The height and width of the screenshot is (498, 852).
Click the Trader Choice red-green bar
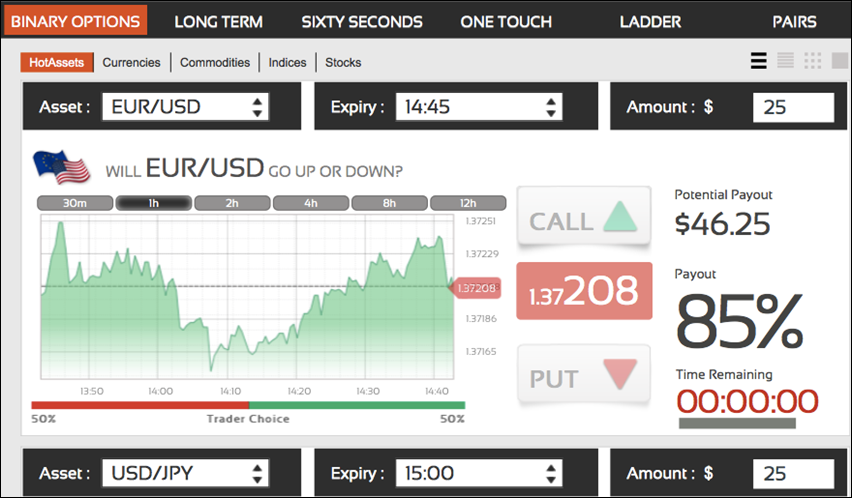click(249, 405)
